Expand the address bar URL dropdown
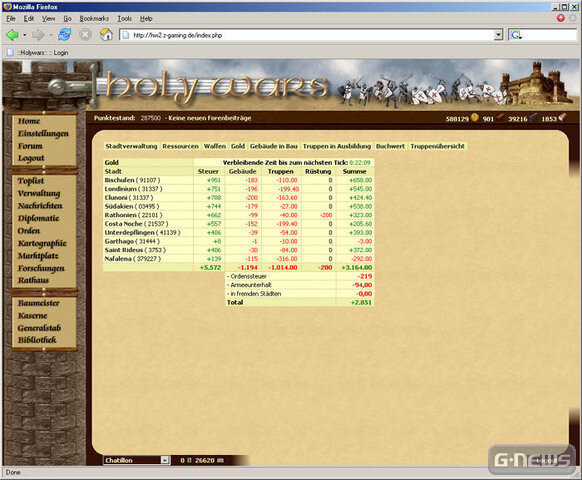This screenshot has height=480, width=582. [x=498, y=35]
